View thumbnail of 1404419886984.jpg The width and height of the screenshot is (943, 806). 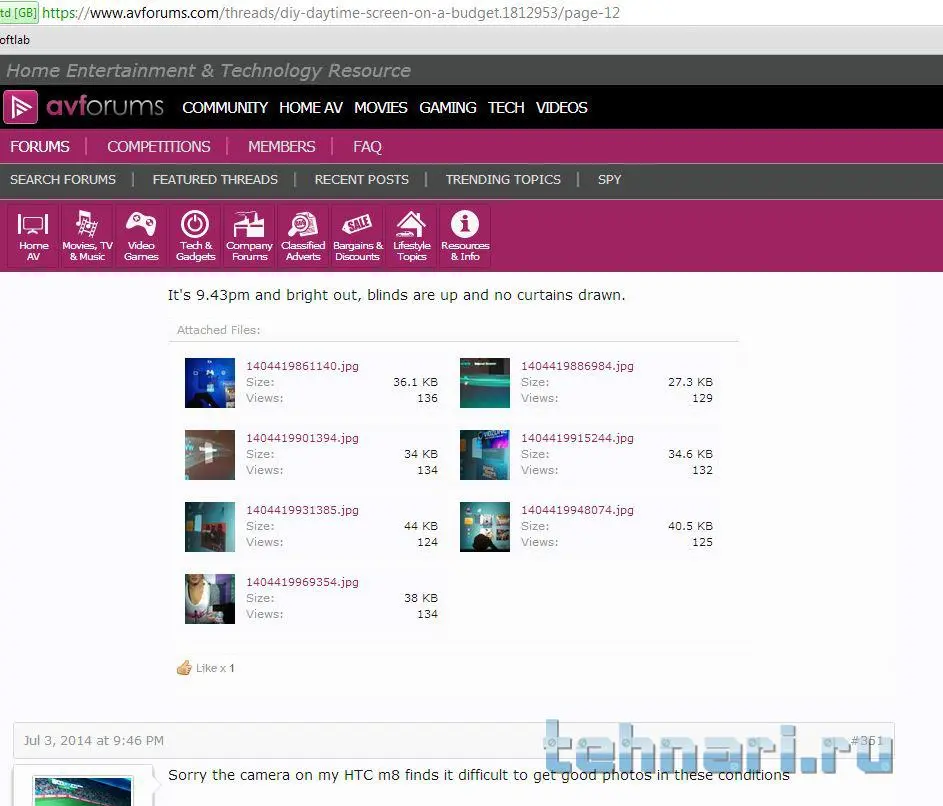(x=485, y=383)
